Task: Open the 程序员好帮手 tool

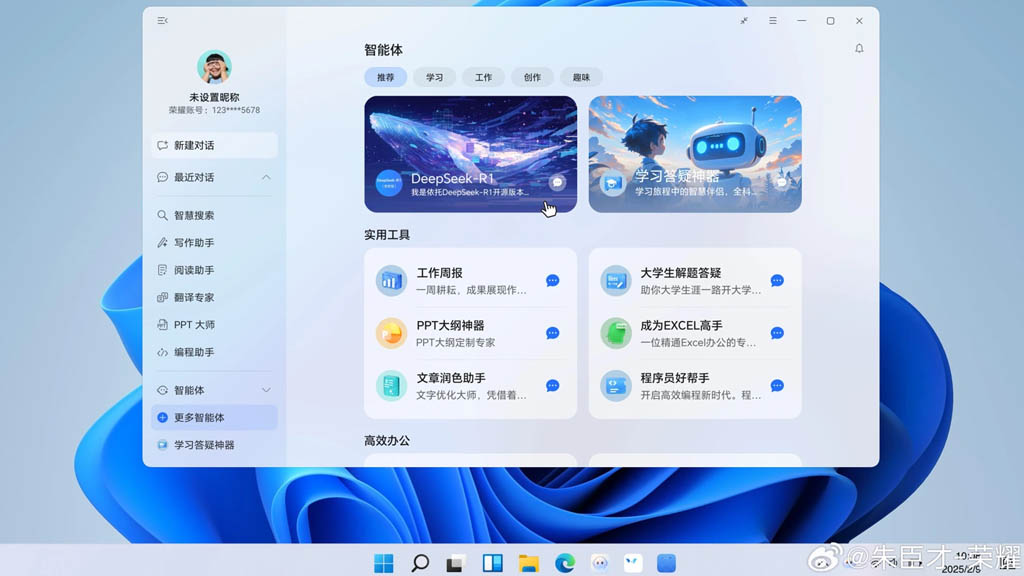Action: [695, 385]
